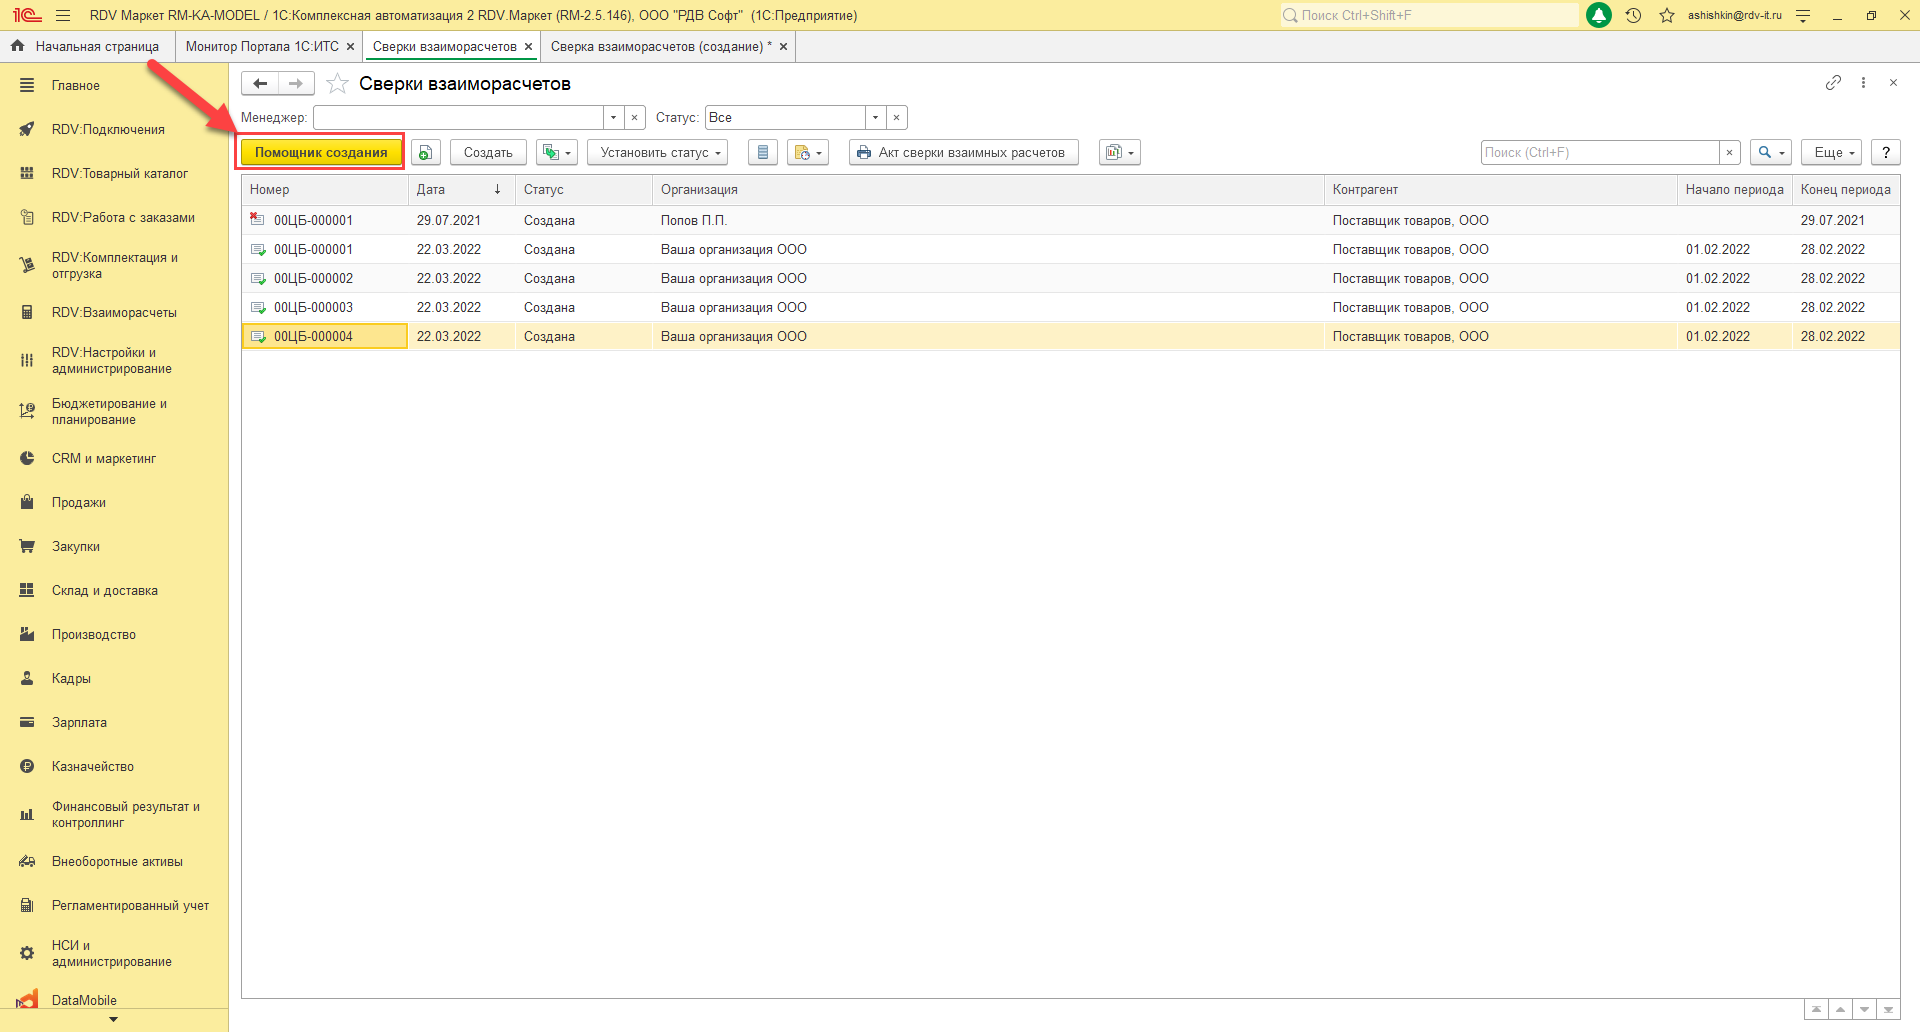Add Сверки взаиморасчетов to favorites with star
Viewport: 1920px width, 1032px height.
pos(338,84)
